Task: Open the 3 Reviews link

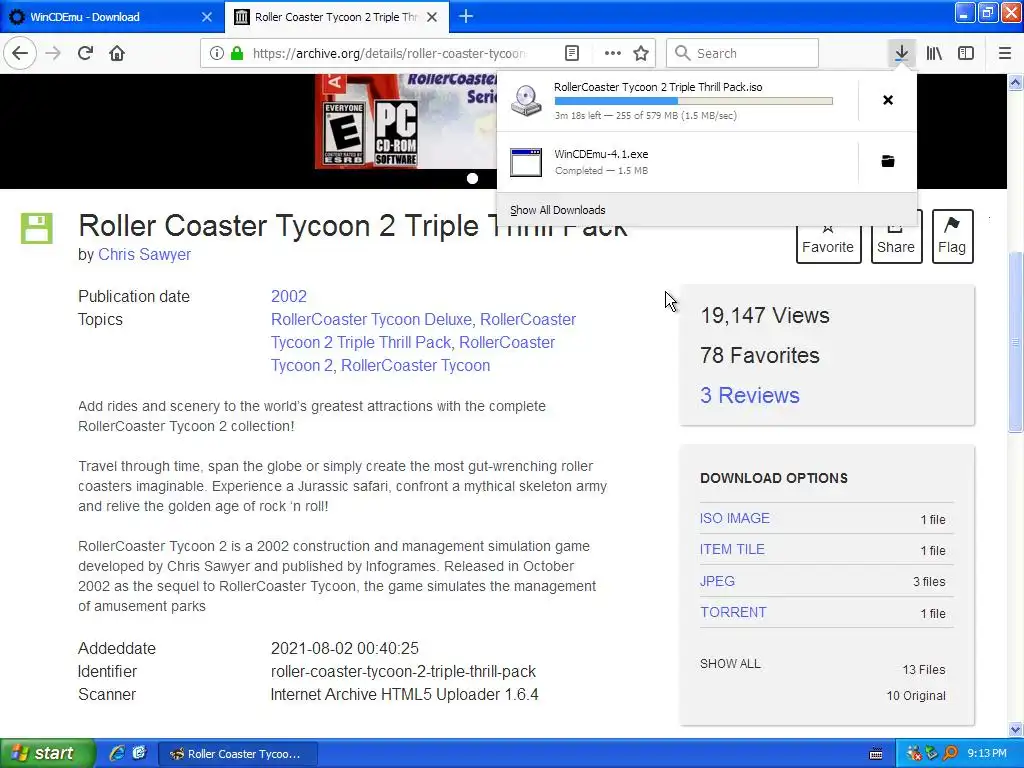Action: coord(750,395)
